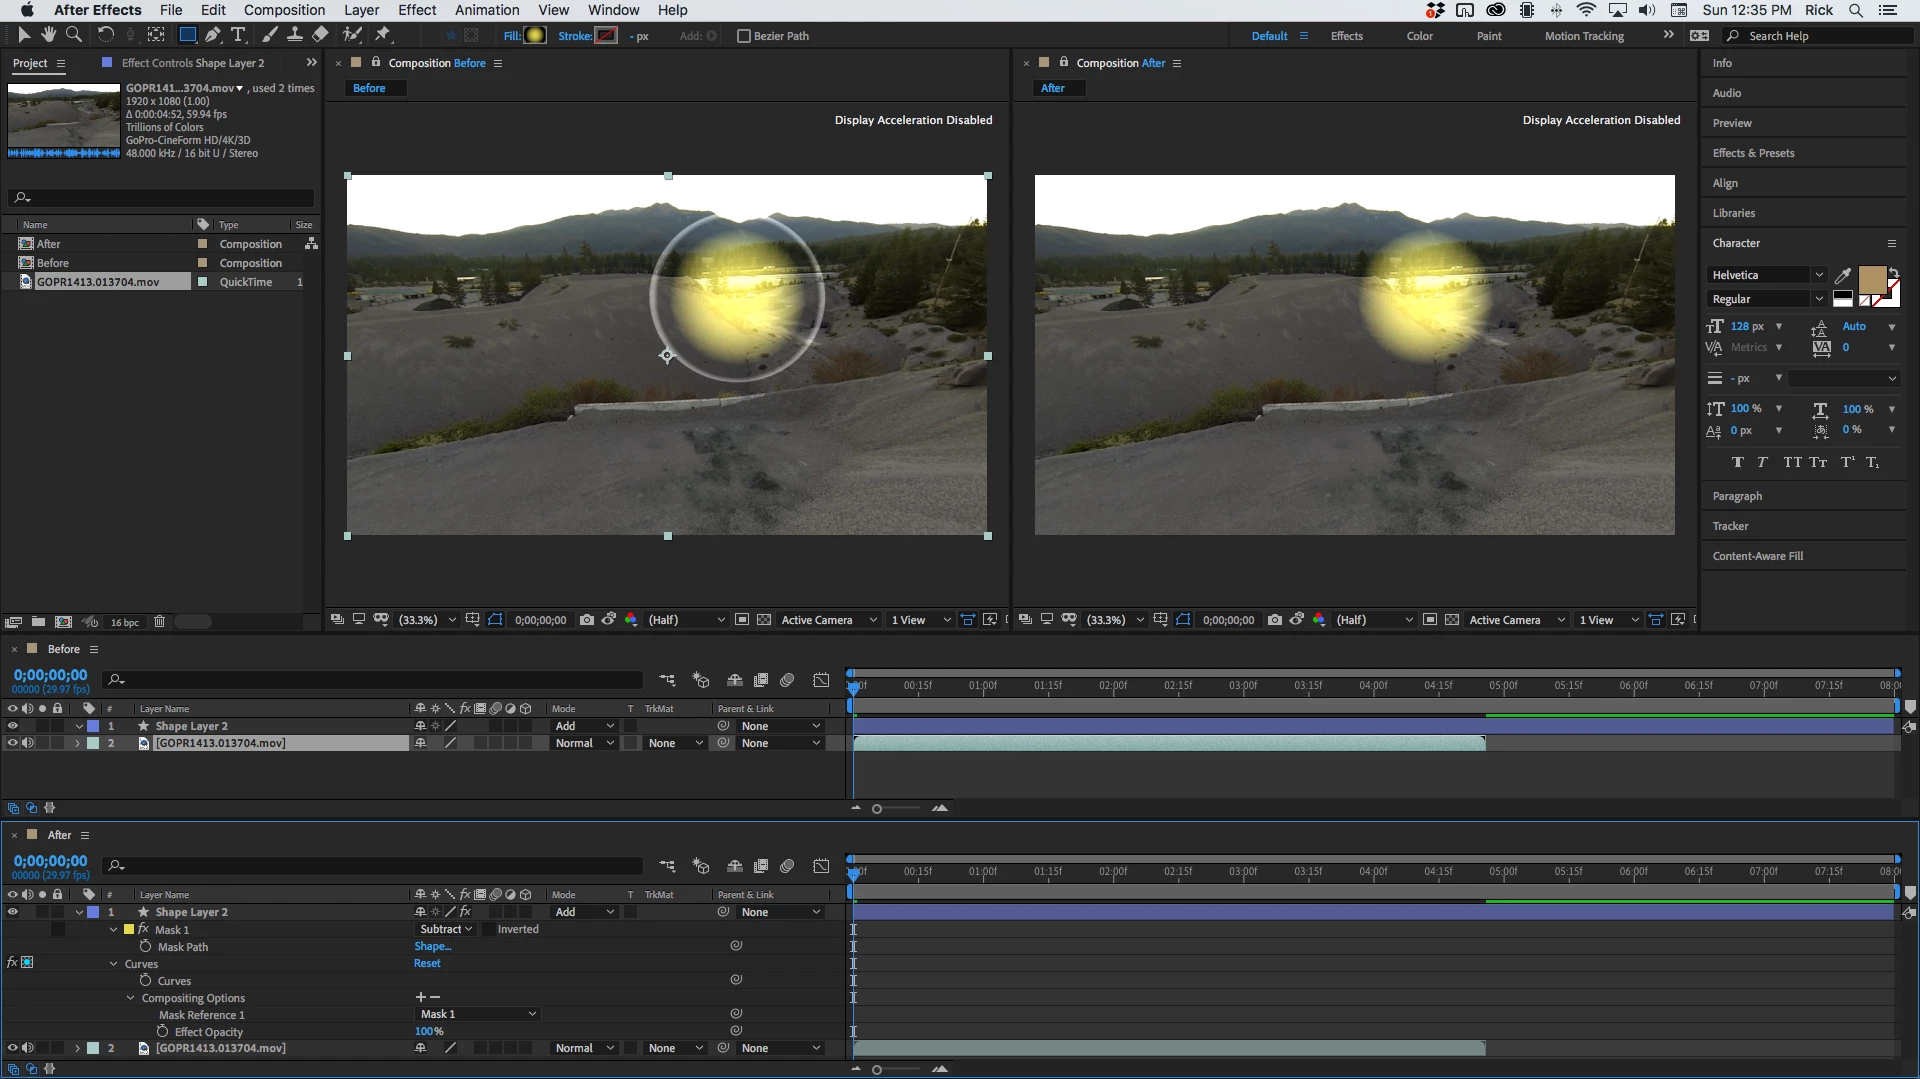Image resolution: width=1920 pixels, height=1079 pixels.
Task: Open Active Camera dropdown in Before viewer
Action: pos(829,620)
